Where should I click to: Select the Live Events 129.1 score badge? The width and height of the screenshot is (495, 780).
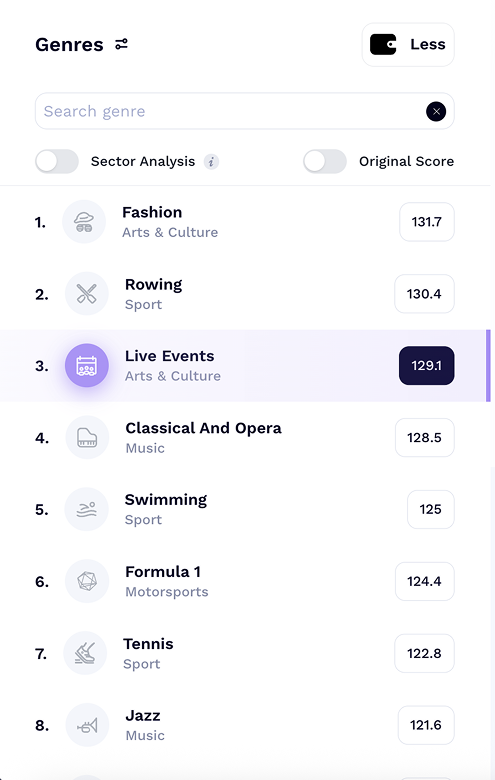tap(427, 366)
